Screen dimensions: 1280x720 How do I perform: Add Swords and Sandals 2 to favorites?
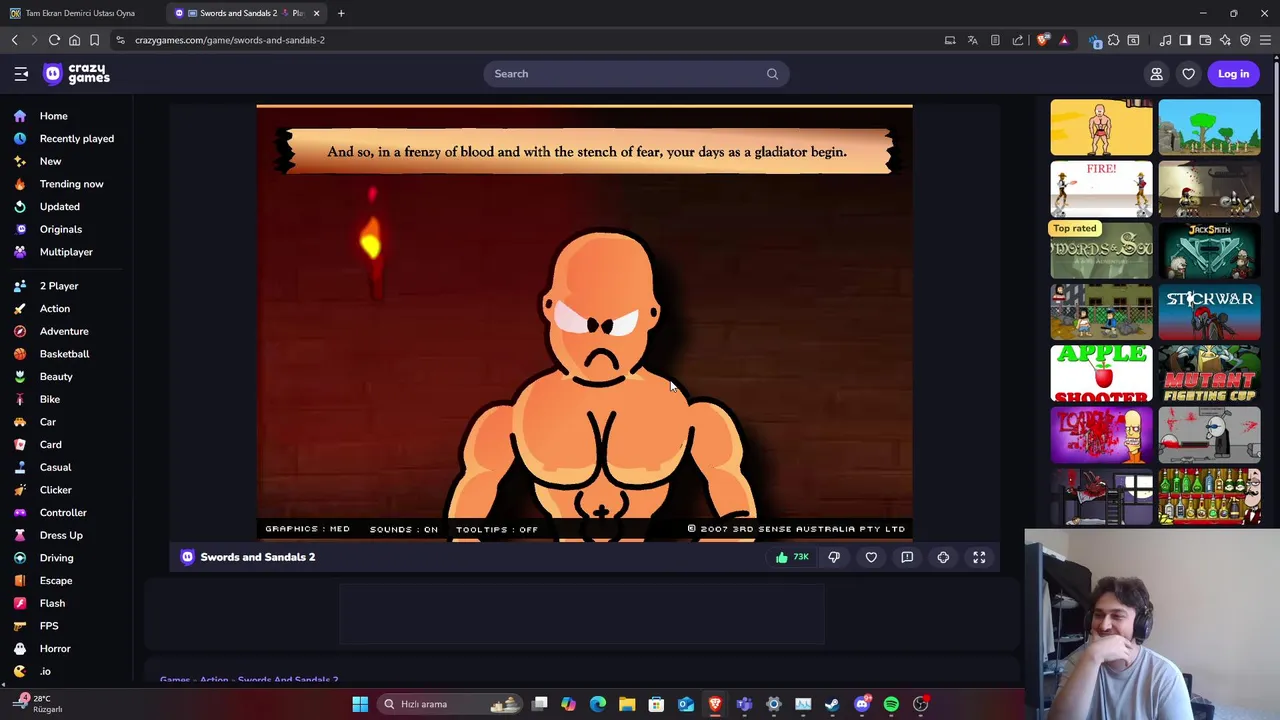coord(871,557)
